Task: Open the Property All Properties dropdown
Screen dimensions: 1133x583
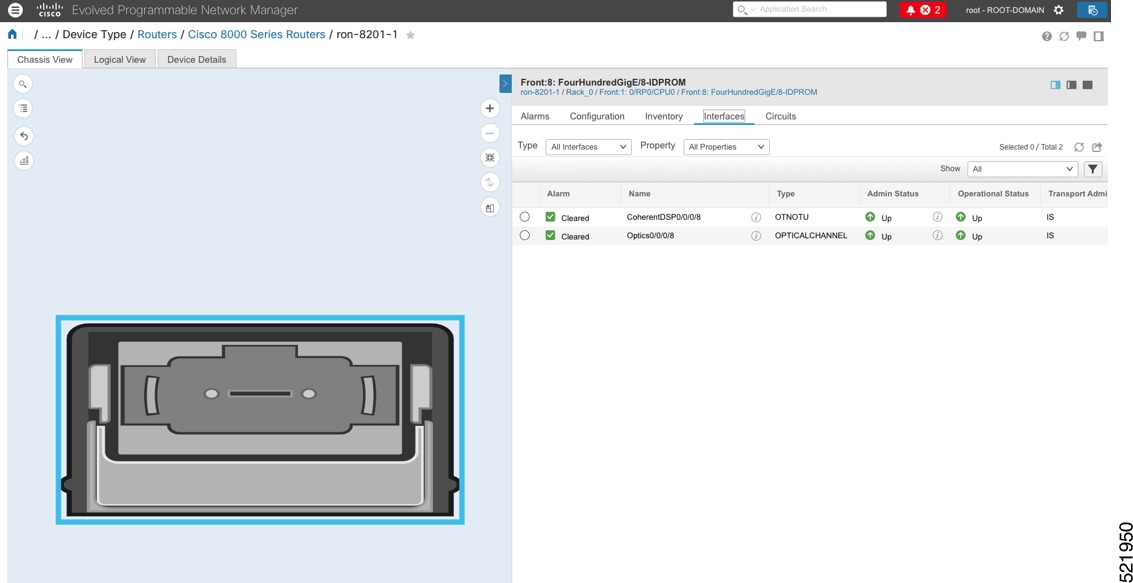Action: 726,147
